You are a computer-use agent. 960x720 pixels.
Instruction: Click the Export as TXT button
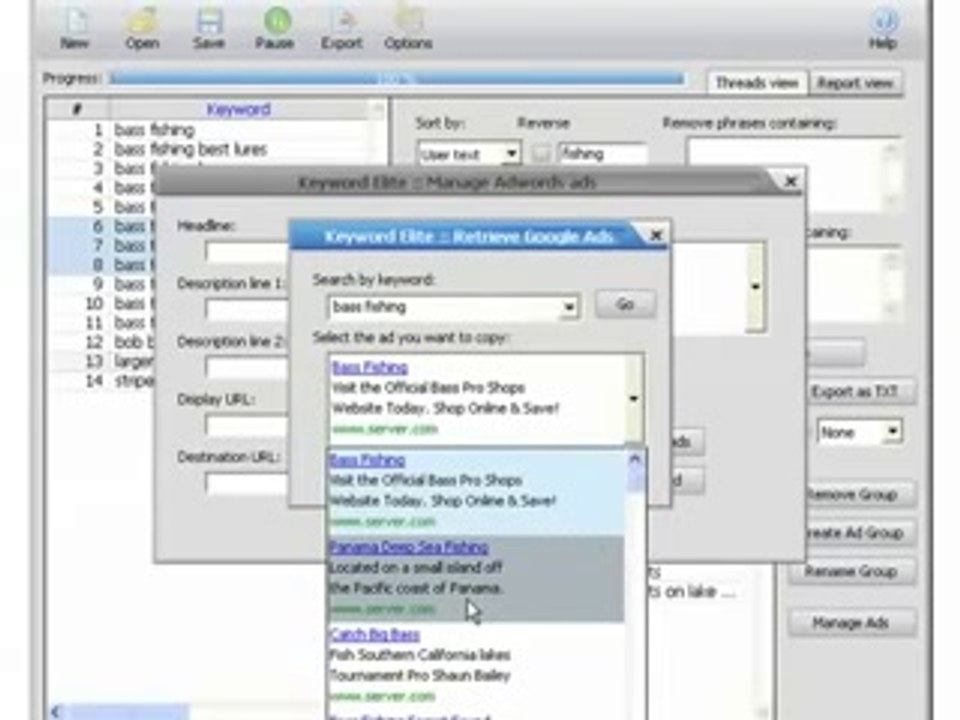click(860, 392)
